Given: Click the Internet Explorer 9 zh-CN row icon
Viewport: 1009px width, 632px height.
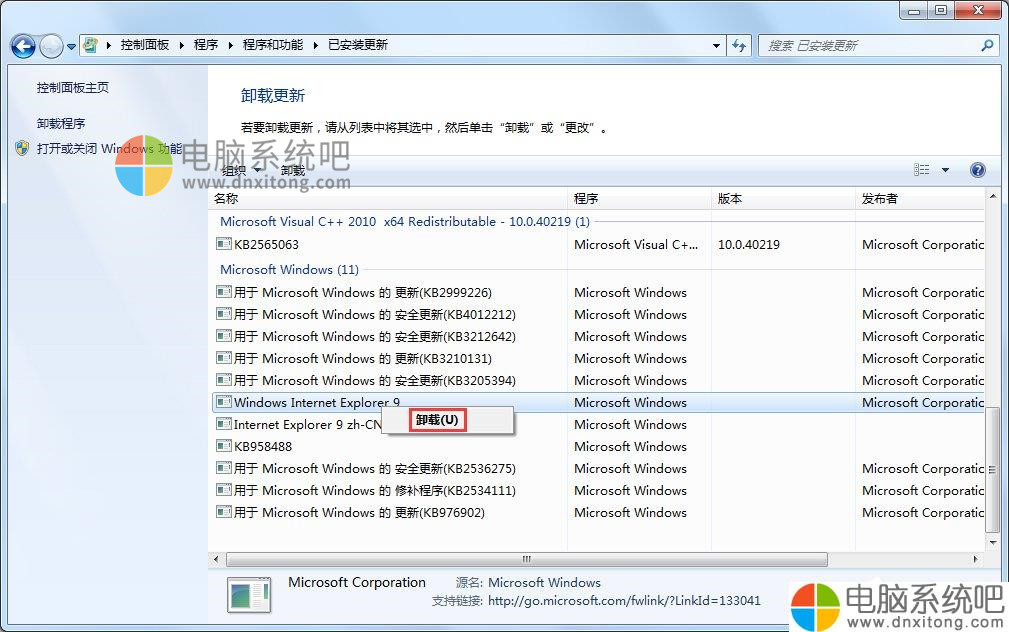Looking at the screenshot, I should pyautogui.click(x=224, y=424).
